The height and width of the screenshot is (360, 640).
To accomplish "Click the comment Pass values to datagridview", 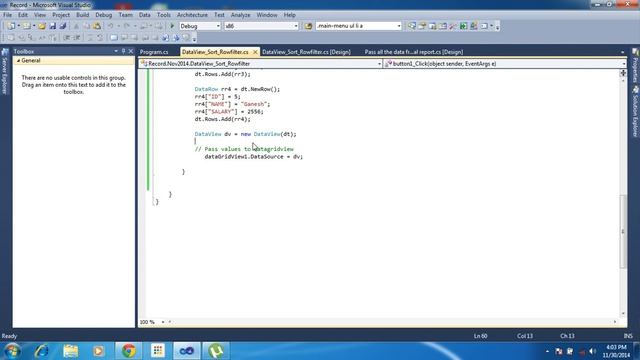I will (x=244, y=149).
